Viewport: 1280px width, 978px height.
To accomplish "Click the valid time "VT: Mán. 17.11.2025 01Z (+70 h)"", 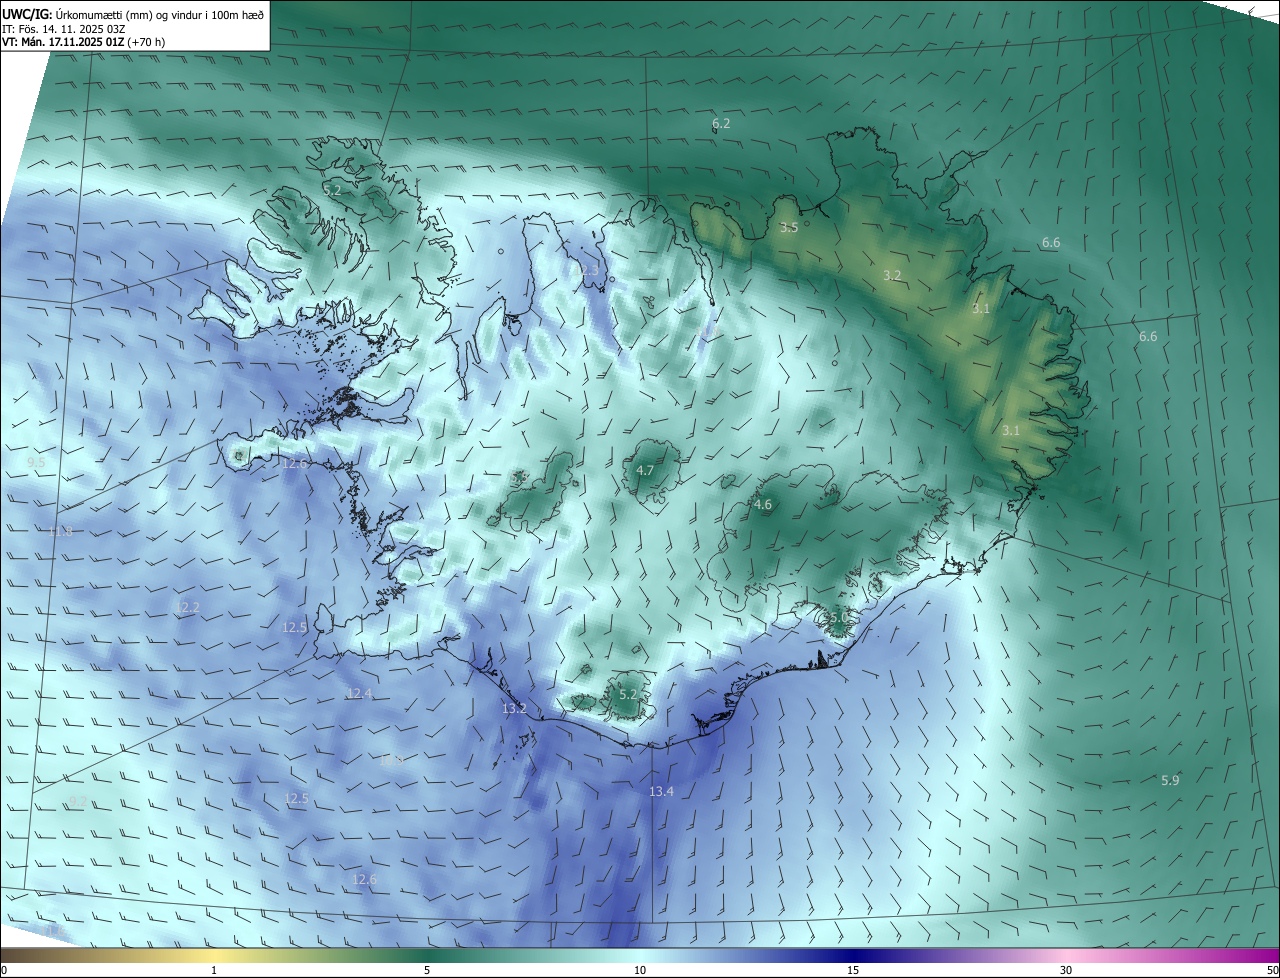I will point(83,42).
